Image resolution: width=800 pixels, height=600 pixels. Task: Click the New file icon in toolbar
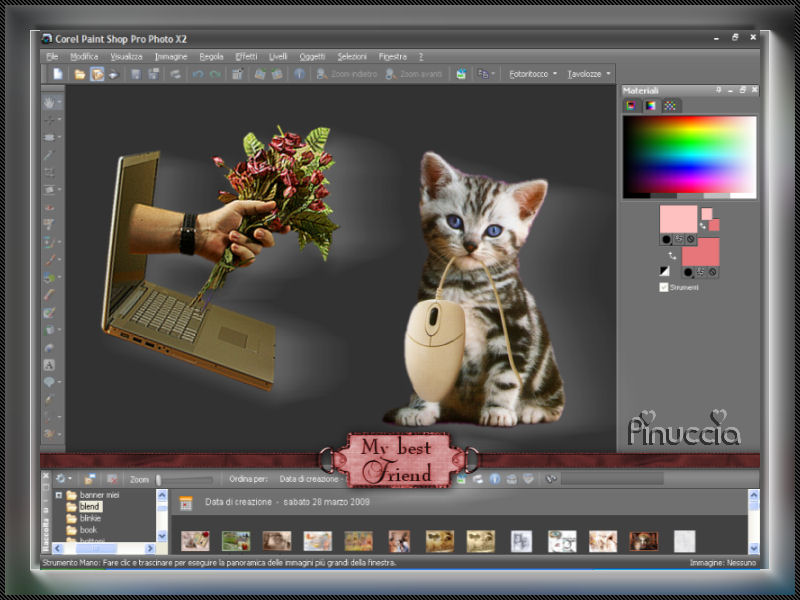(58, 74)
